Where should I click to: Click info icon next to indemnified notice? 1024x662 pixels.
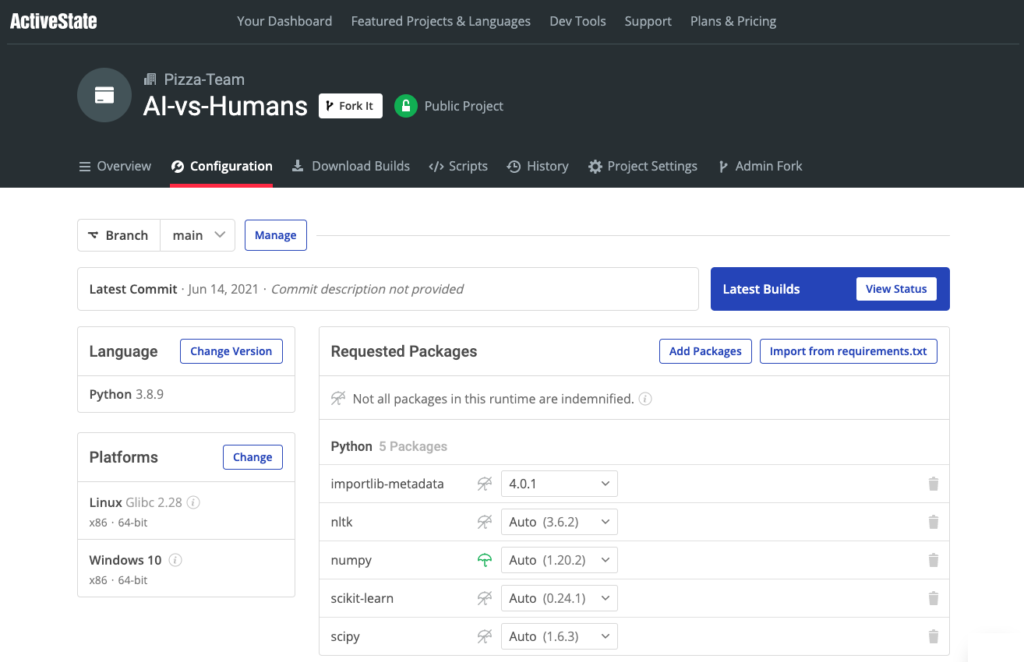(645, 399)
